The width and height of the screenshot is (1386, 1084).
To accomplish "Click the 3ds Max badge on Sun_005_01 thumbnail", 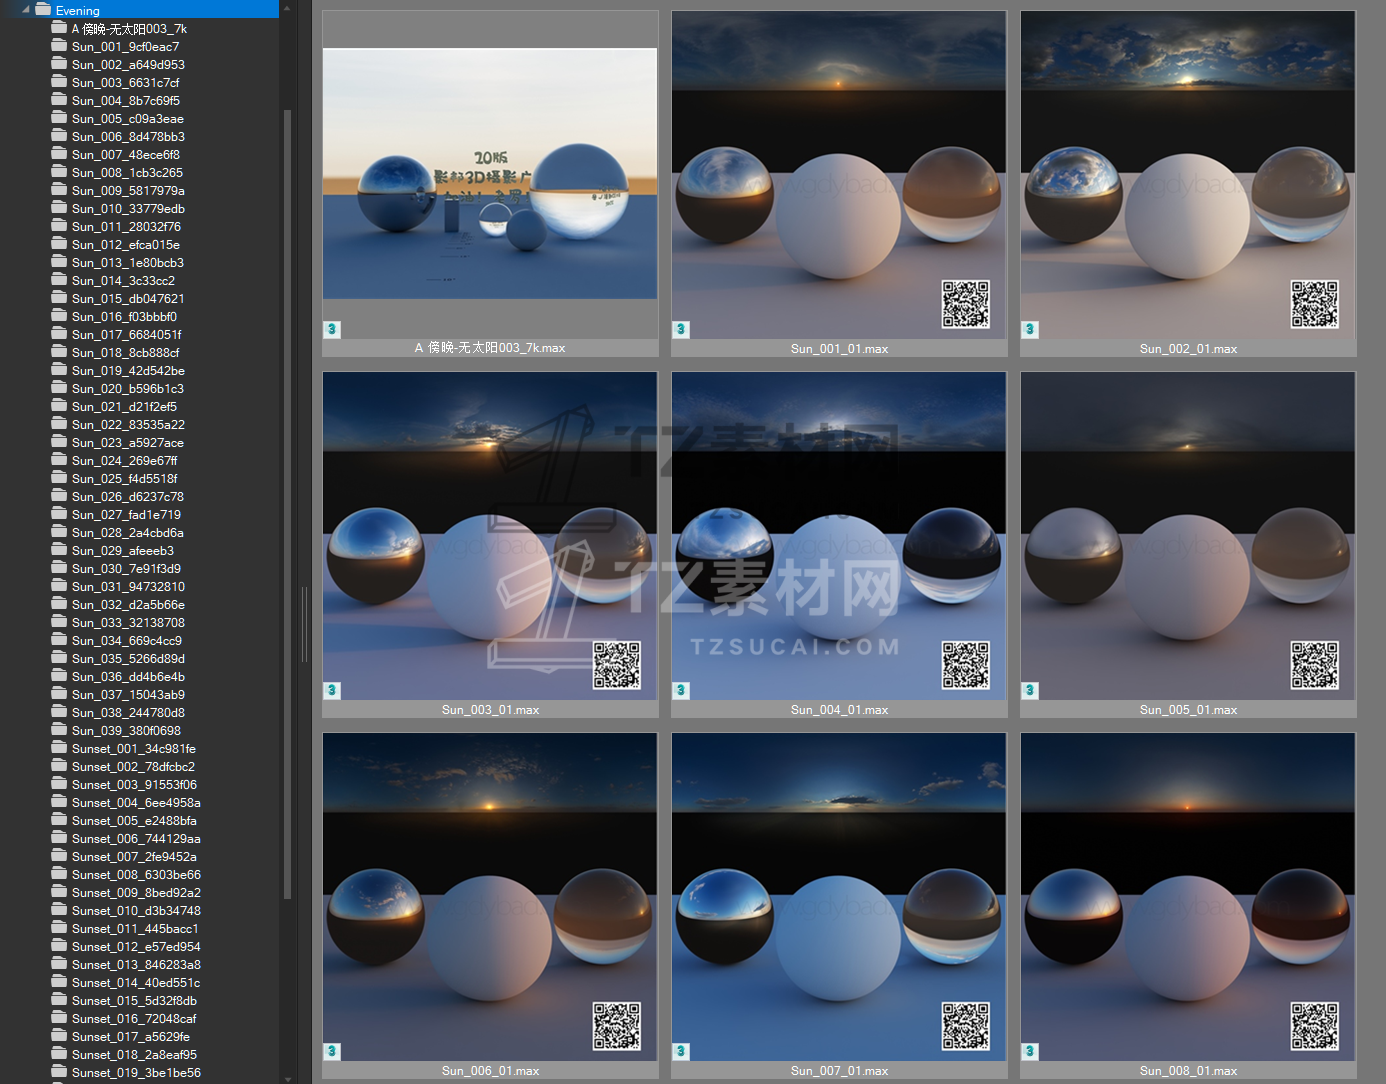I will coord(1030,690).
